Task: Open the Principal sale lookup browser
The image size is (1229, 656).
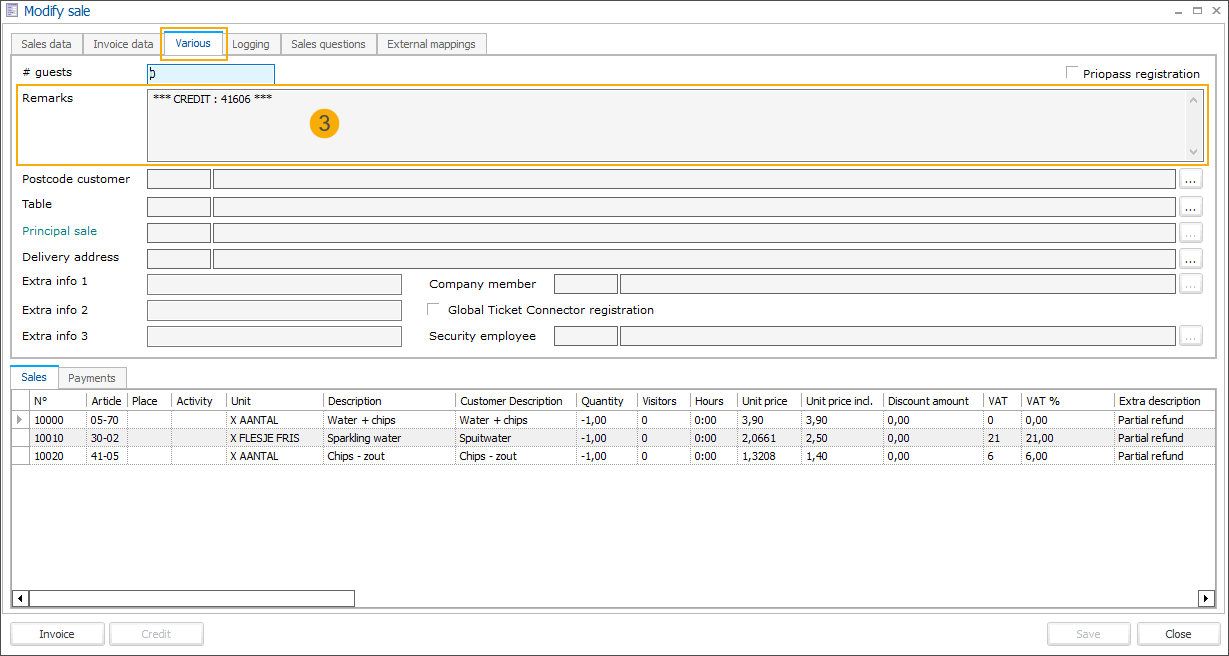Action: click(x=1191, y=231)
